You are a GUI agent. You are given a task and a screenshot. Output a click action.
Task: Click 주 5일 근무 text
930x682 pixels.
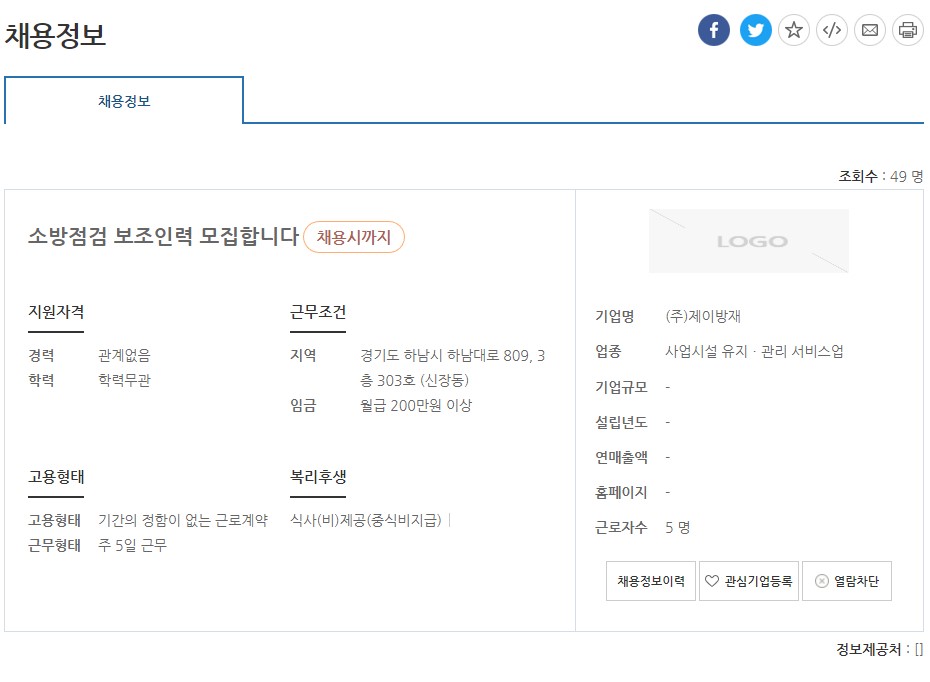[x=132, y=545]
